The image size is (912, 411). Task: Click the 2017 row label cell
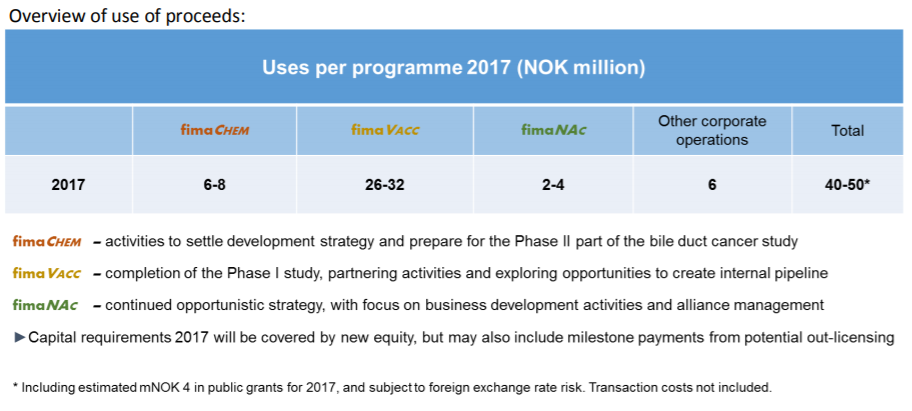[69, 185]
